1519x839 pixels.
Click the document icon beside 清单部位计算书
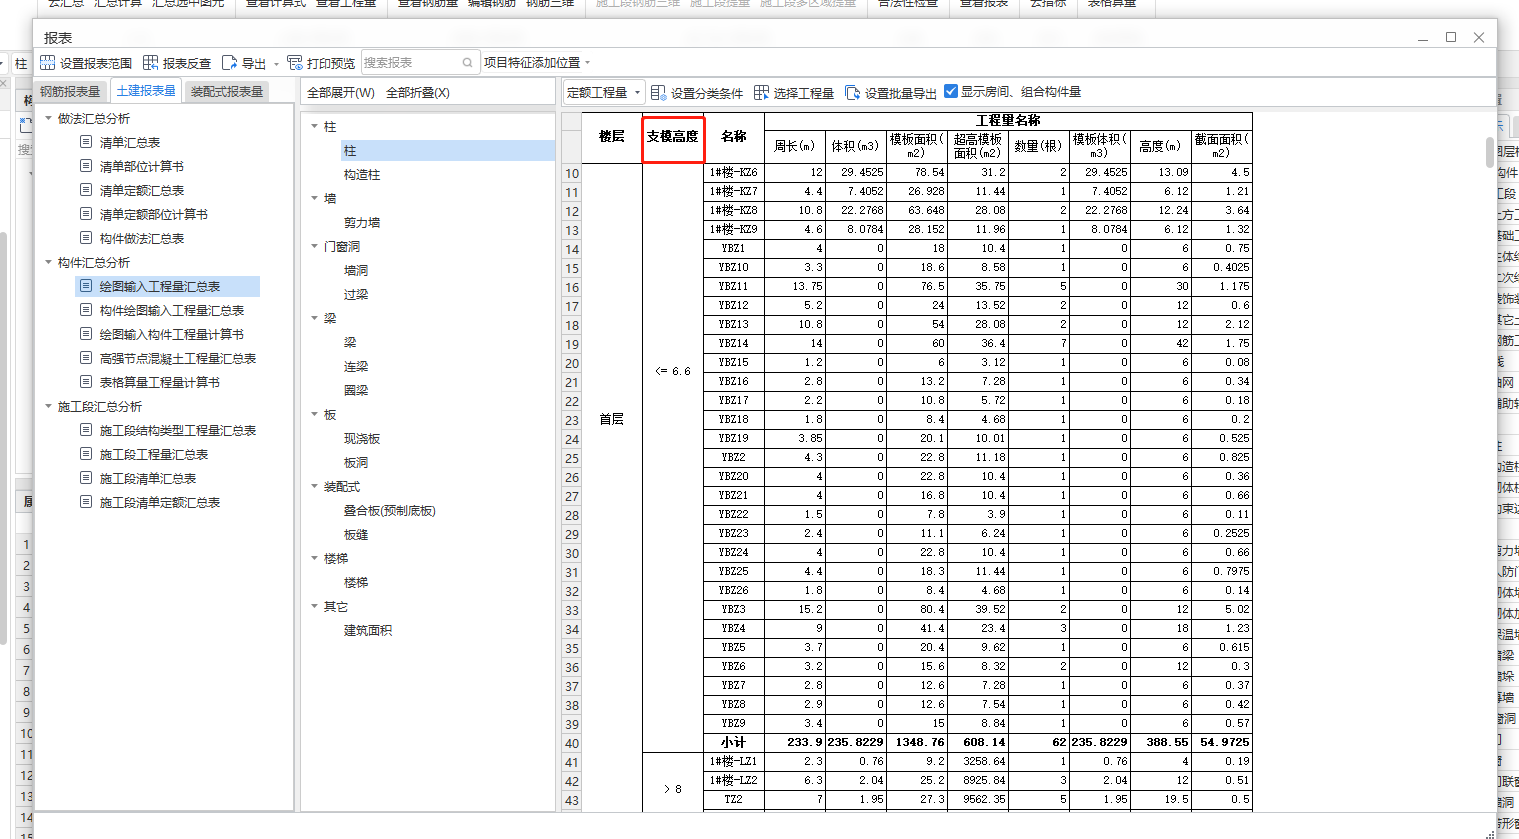click(86, 166)
